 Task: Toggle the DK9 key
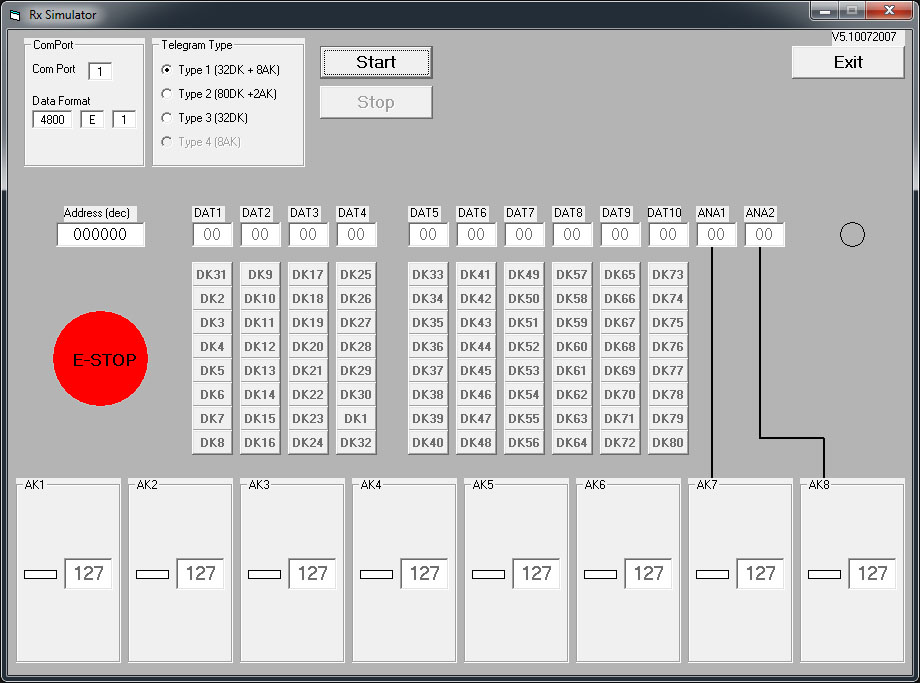[x=260, y=275]
